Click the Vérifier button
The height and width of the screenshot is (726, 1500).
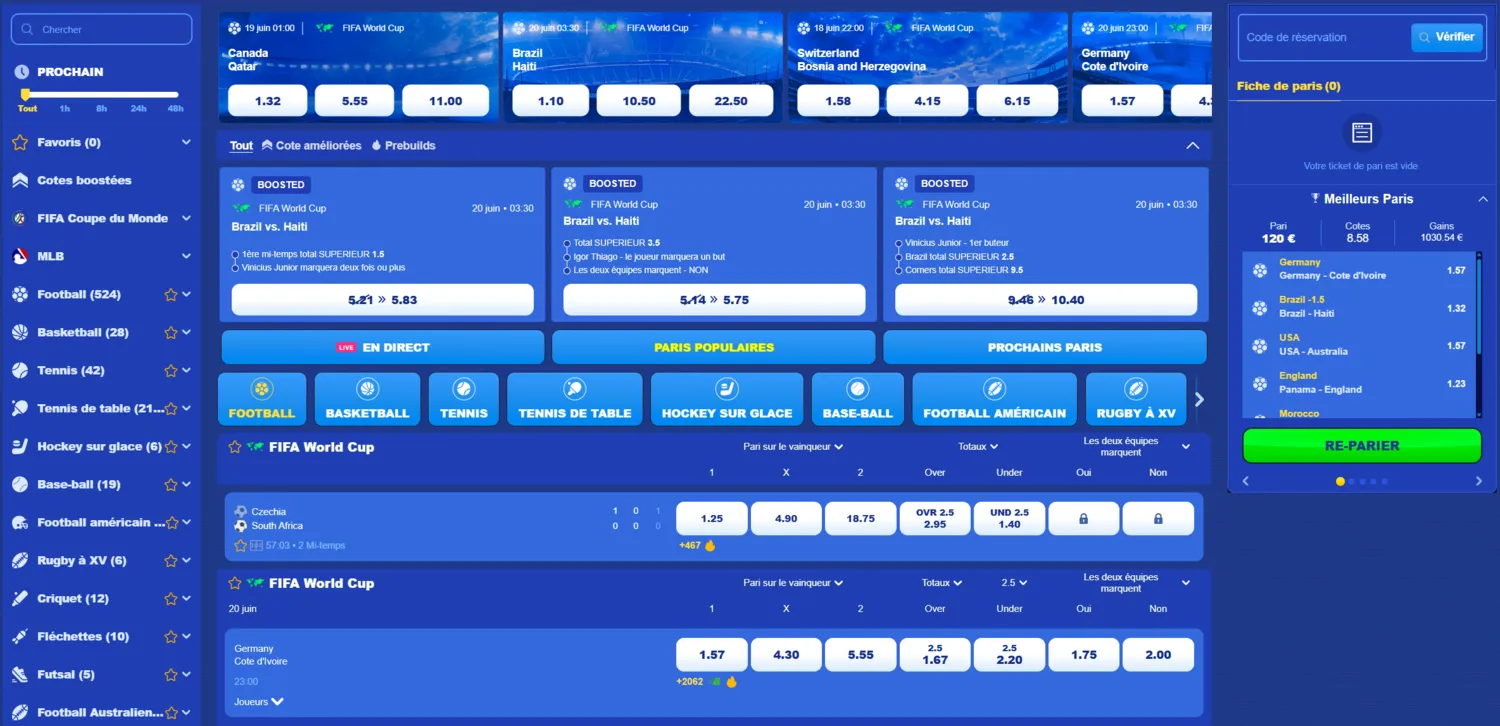coord(1446,37)
